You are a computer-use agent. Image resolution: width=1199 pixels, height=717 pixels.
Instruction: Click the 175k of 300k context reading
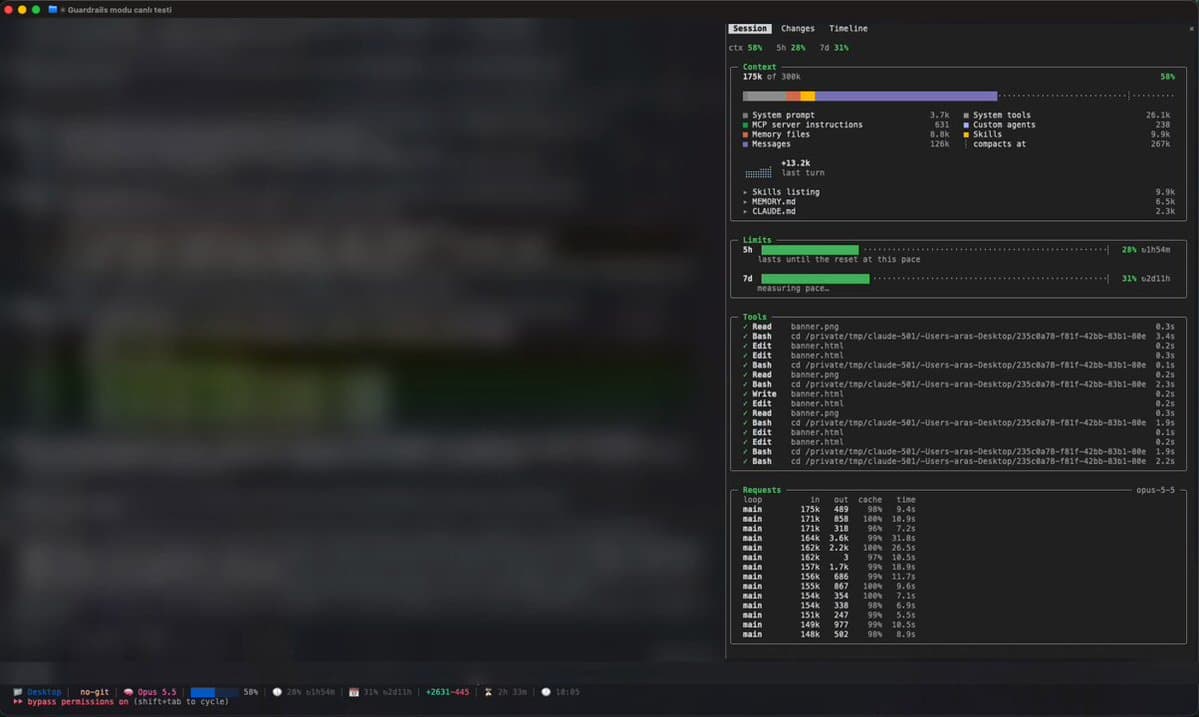click(772, 76)
